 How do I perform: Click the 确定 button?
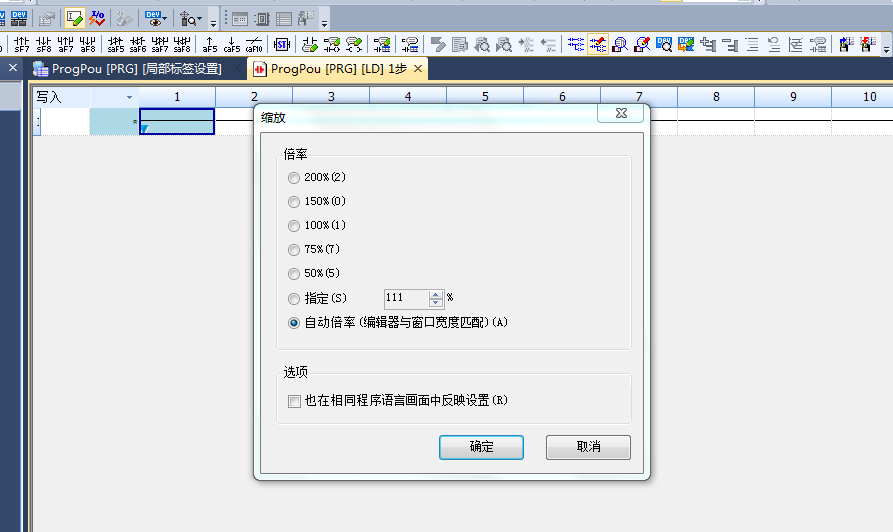click(x=481, y=447)
